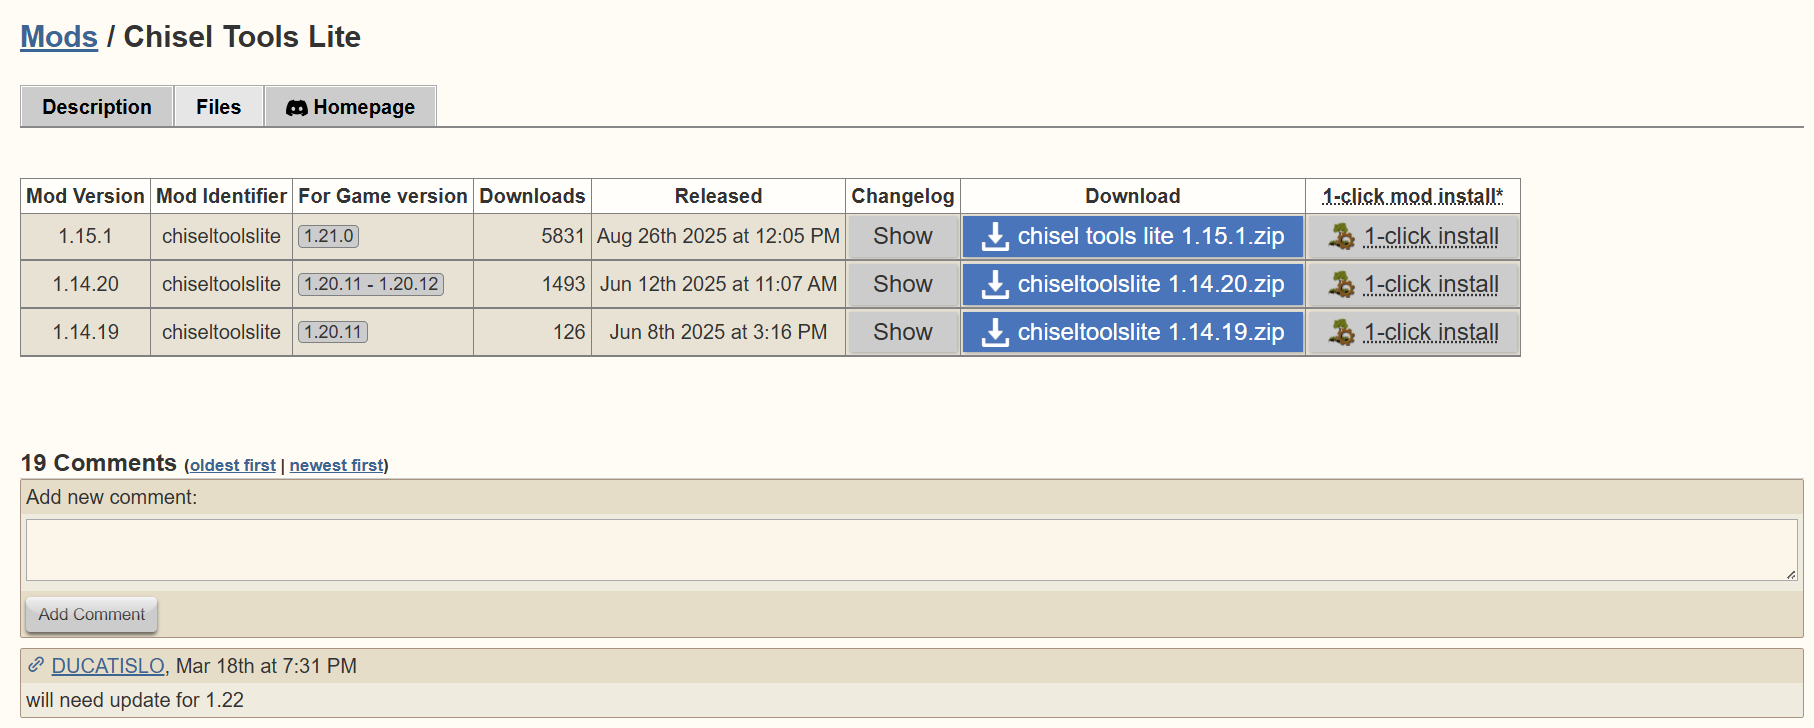Show changelog for version 1.14.19
The width and height of the screenshot is (1814, 728).
[903, 333]
